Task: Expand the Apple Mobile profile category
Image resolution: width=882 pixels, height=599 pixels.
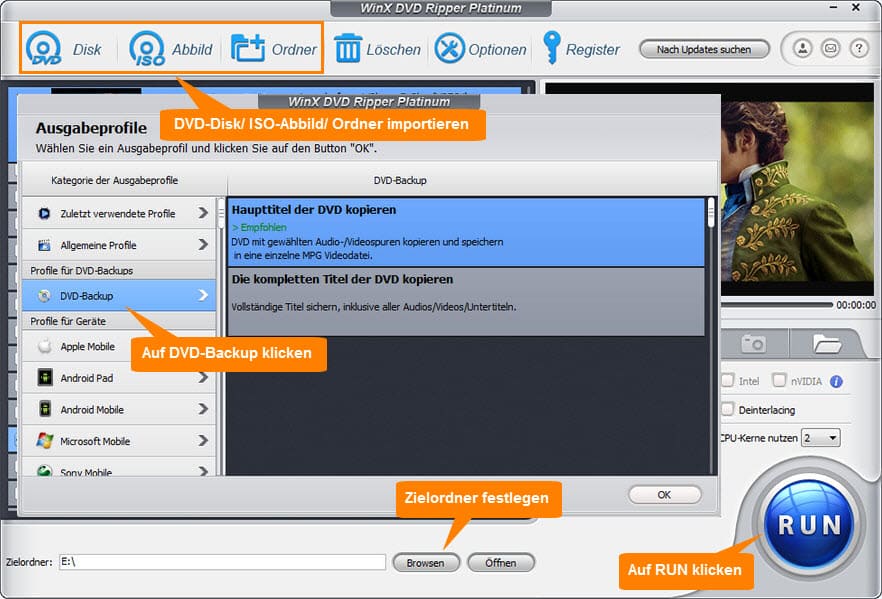Action: click(118, 347)
